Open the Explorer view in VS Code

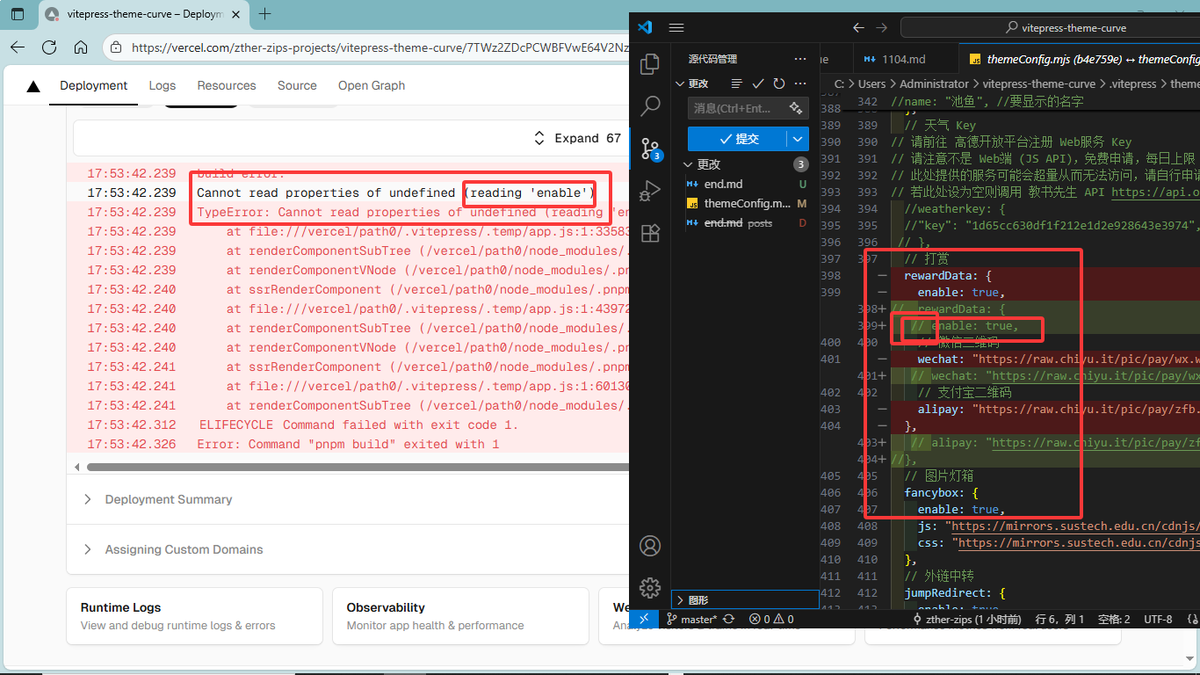click(x=650, y=64)
